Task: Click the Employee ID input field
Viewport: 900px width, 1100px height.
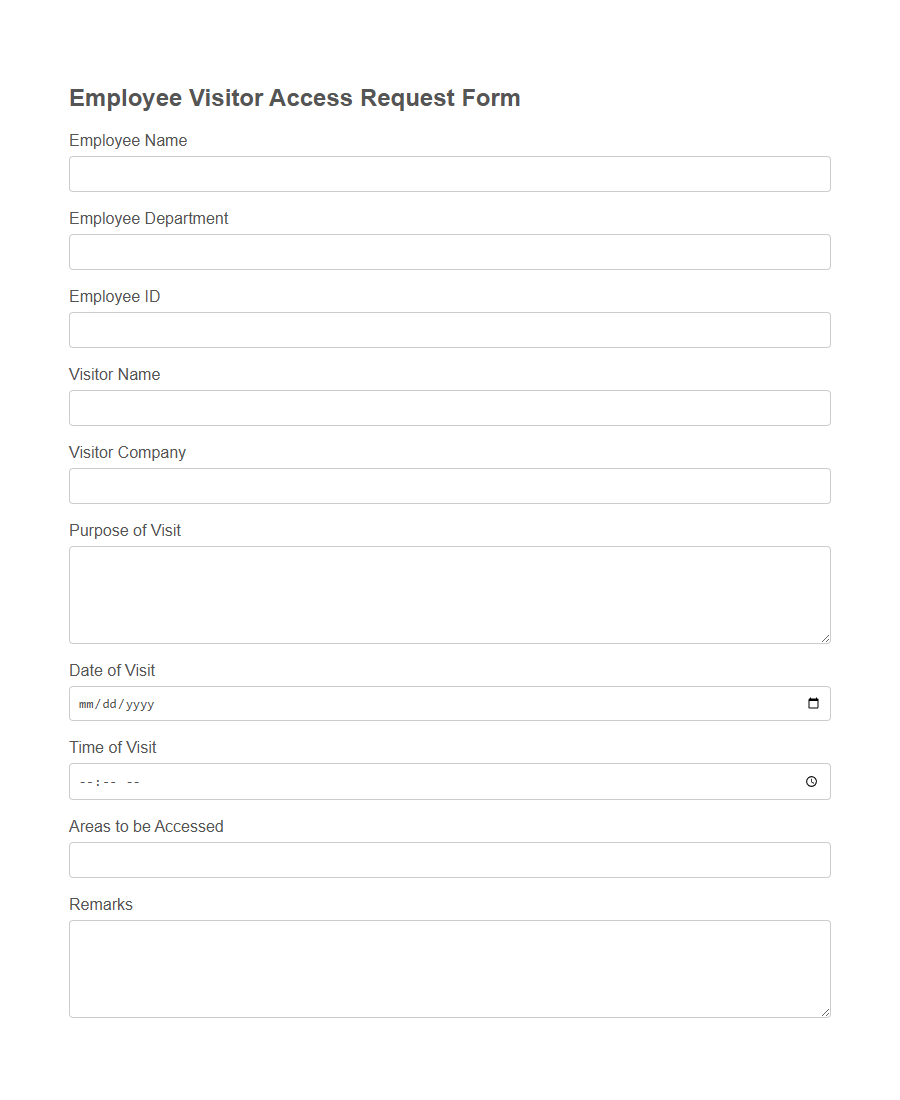Action: point(449,329)
